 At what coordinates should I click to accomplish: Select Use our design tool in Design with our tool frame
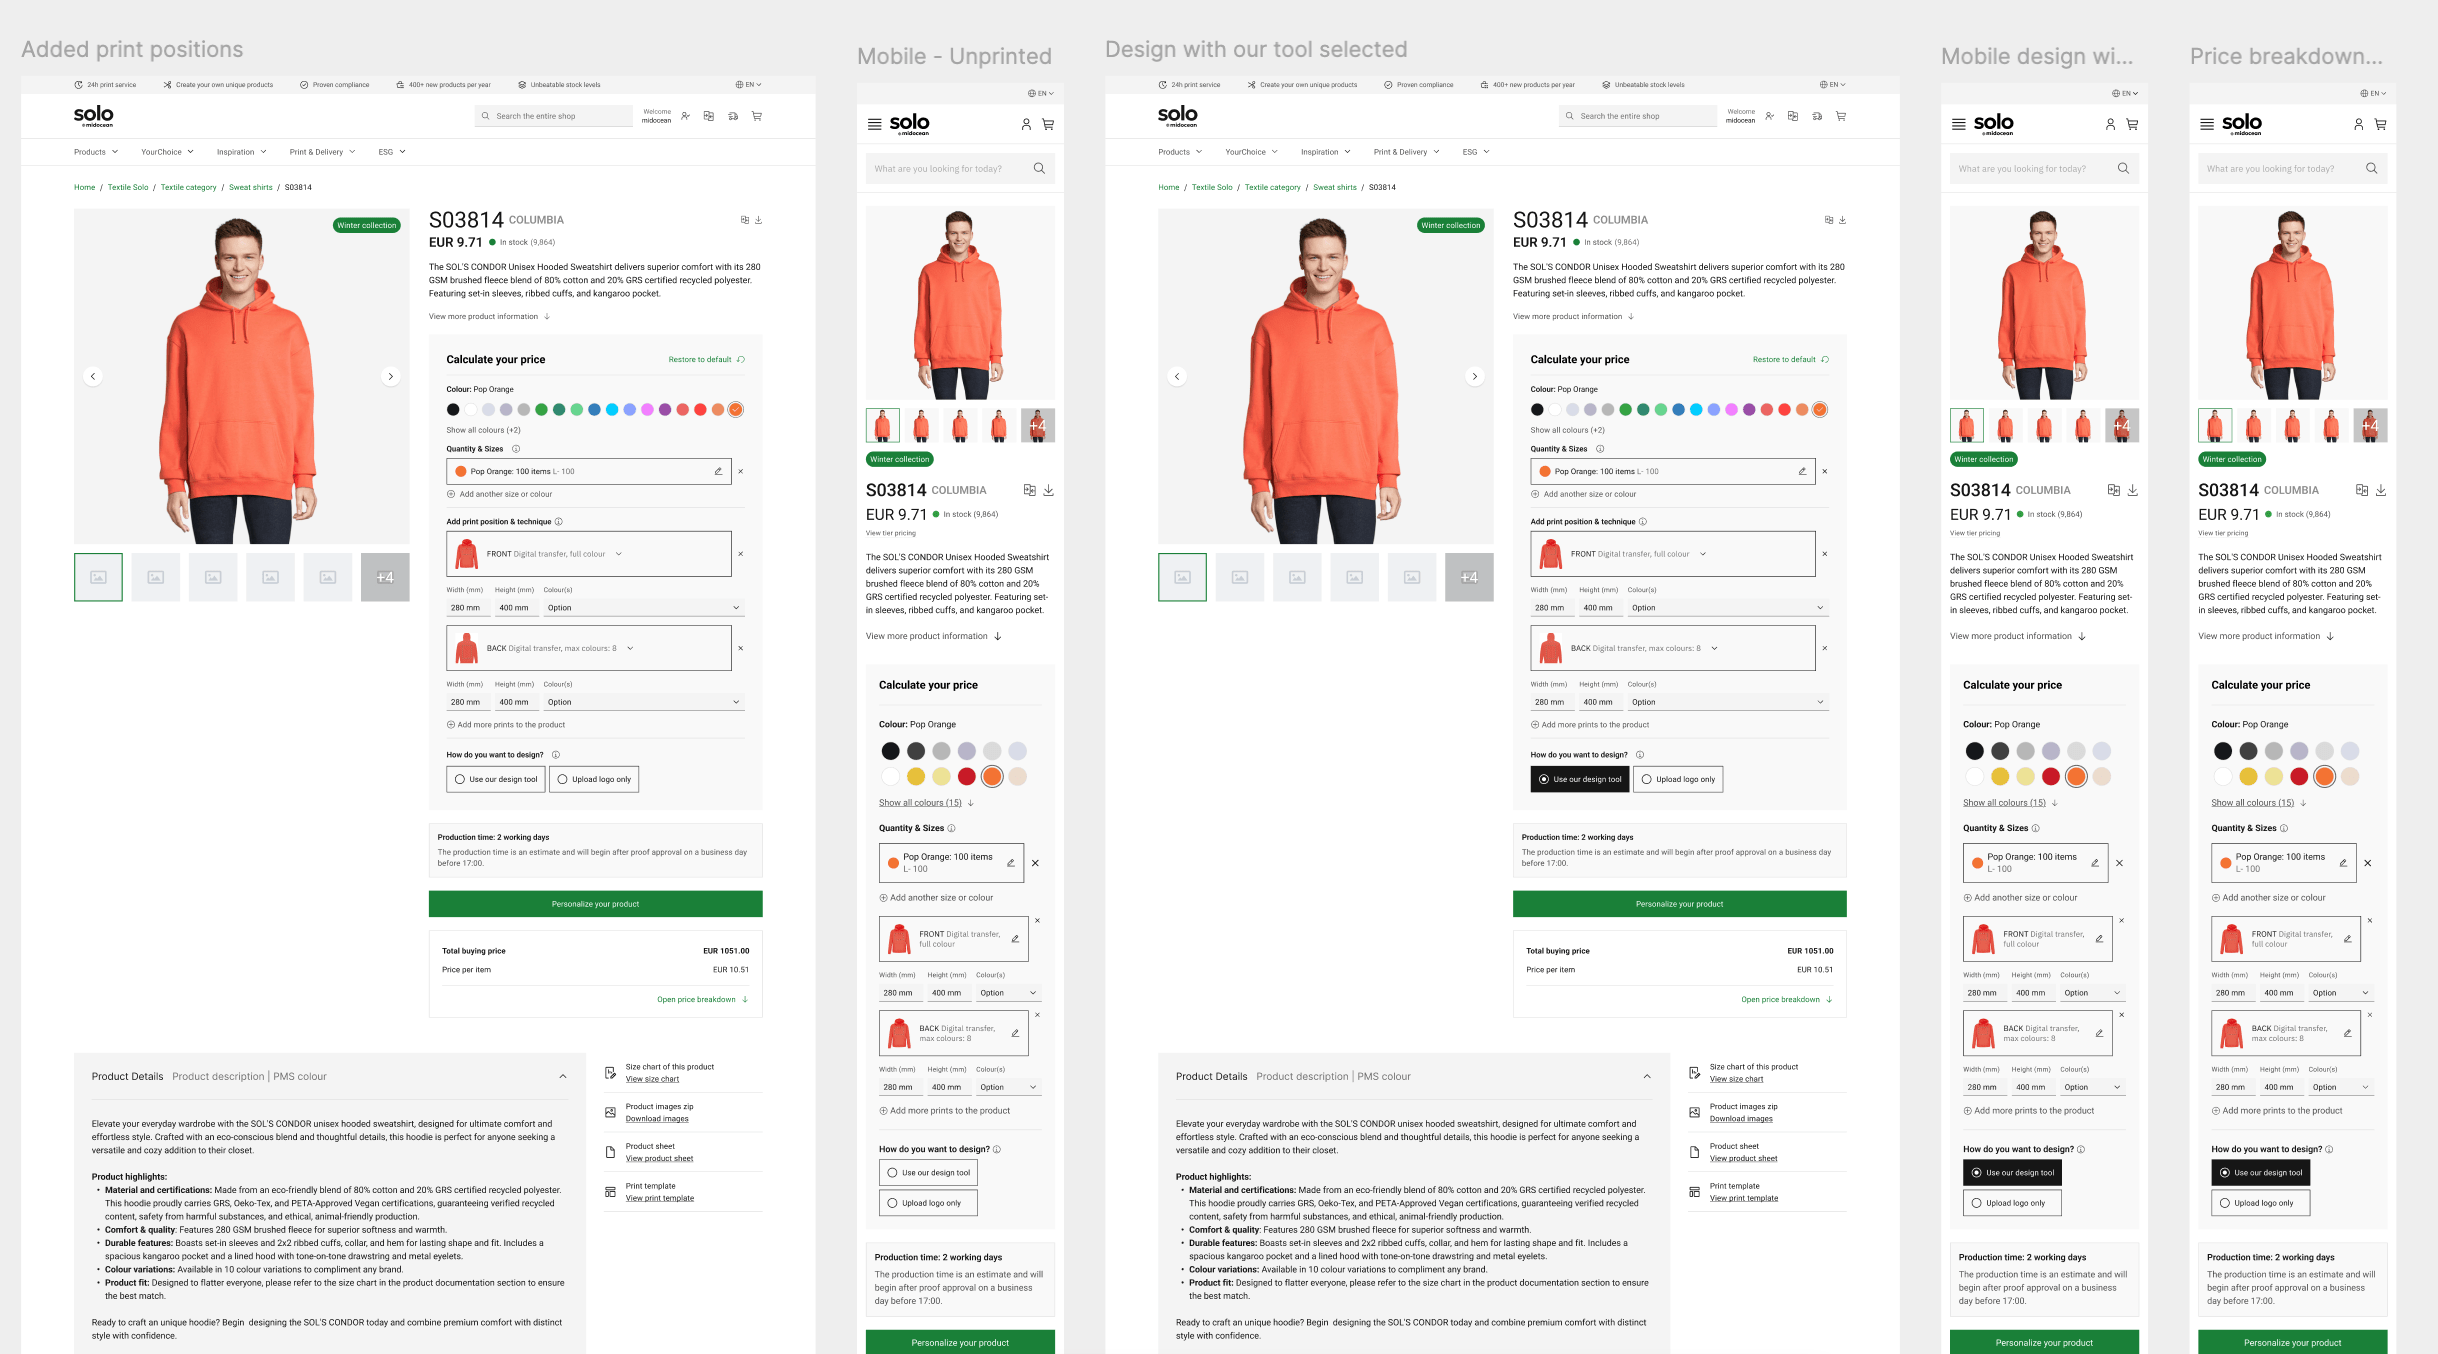click(x=1580, y=779)
